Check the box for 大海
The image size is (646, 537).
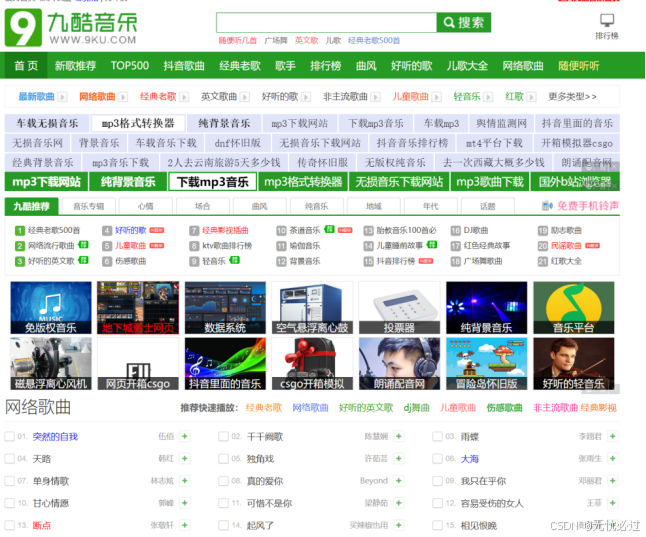click(437, 458)
